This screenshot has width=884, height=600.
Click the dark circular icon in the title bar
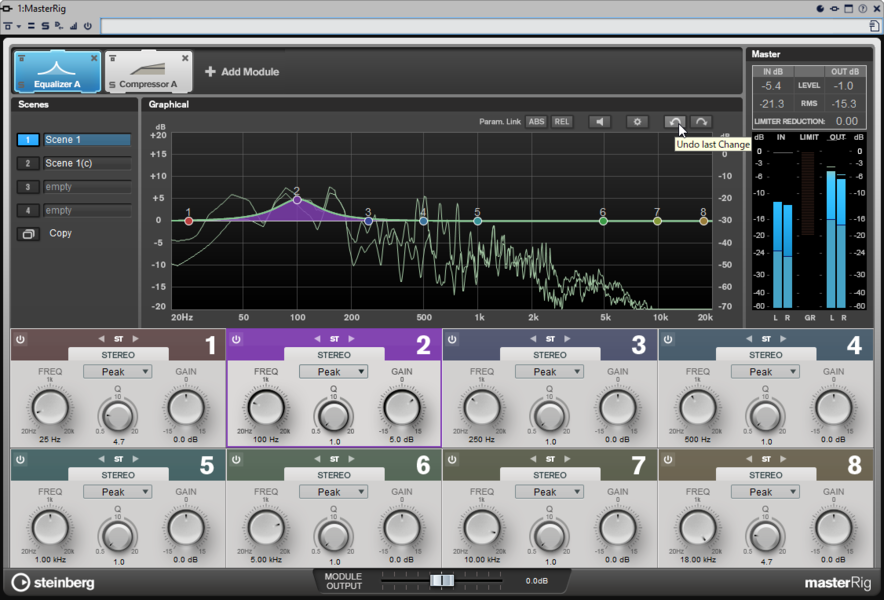(820, 8)
